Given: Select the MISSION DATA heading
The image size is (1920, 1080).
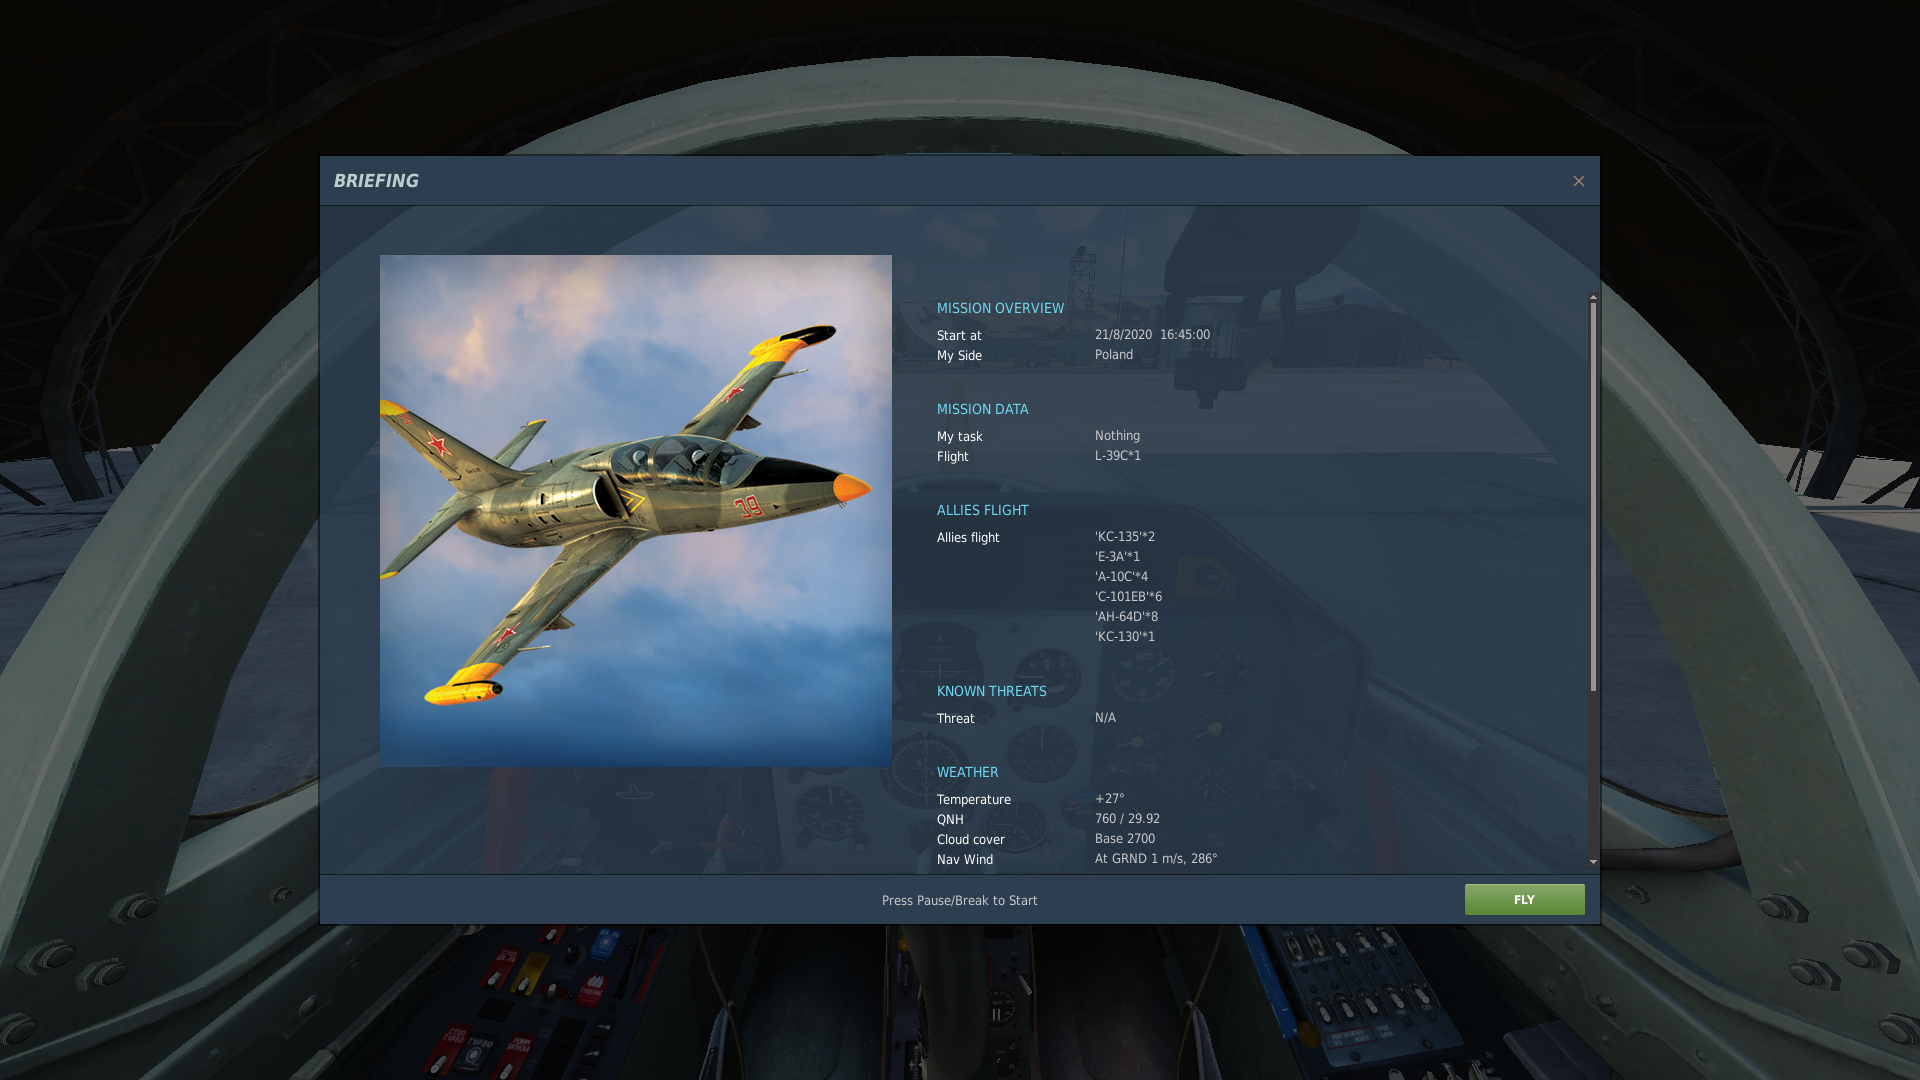Looking at the screenshot, I should tap(982, 409).
